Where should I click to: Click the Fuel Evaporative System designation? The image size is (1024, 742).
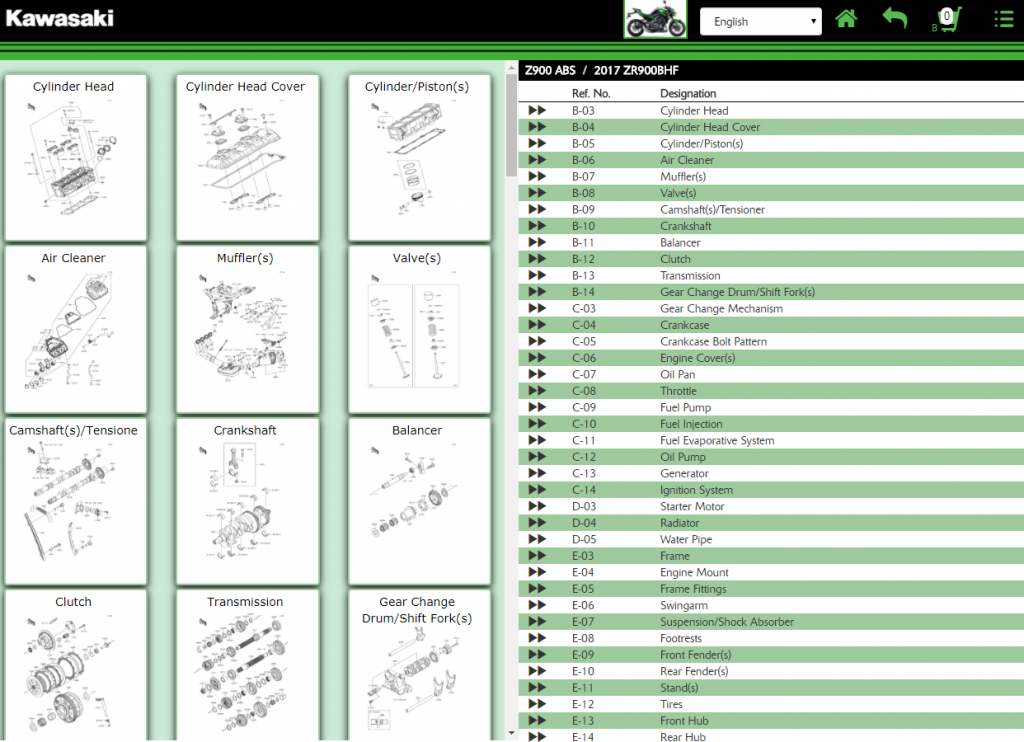pyautogui.click(x=717, y=440)
